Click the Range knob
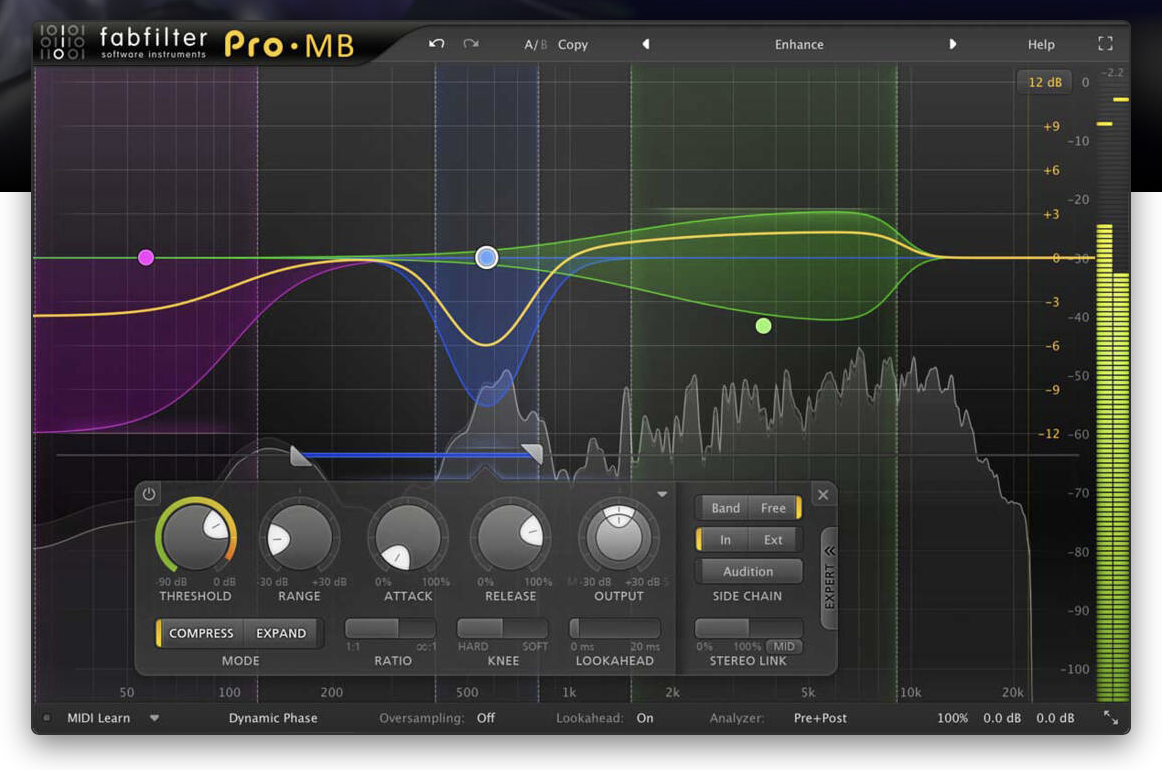The width and height of the screenshot is (1162, 770). coord(299,538)
